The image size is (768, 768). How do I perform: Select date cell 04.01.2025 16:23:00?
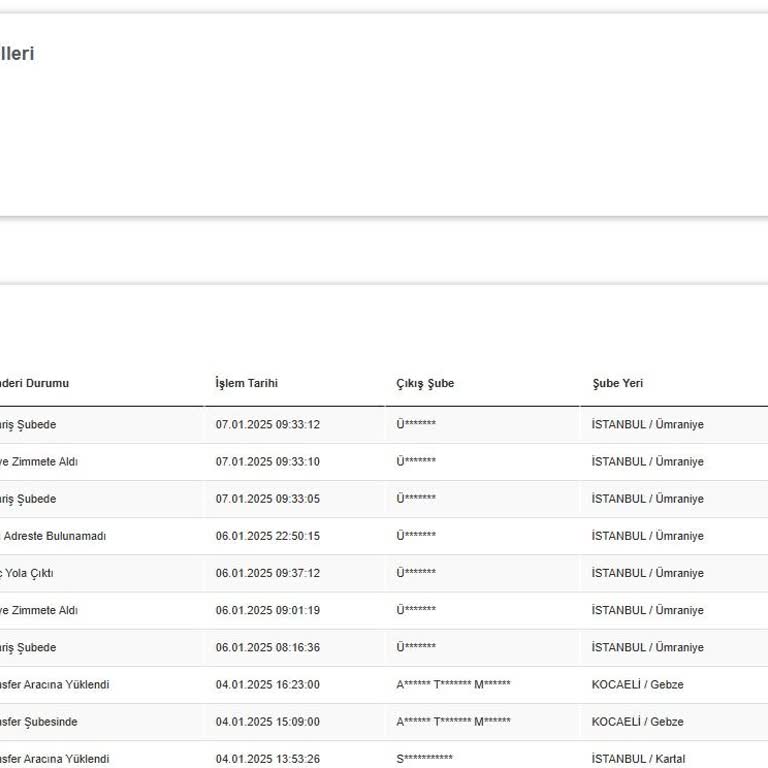pos(268,685)
